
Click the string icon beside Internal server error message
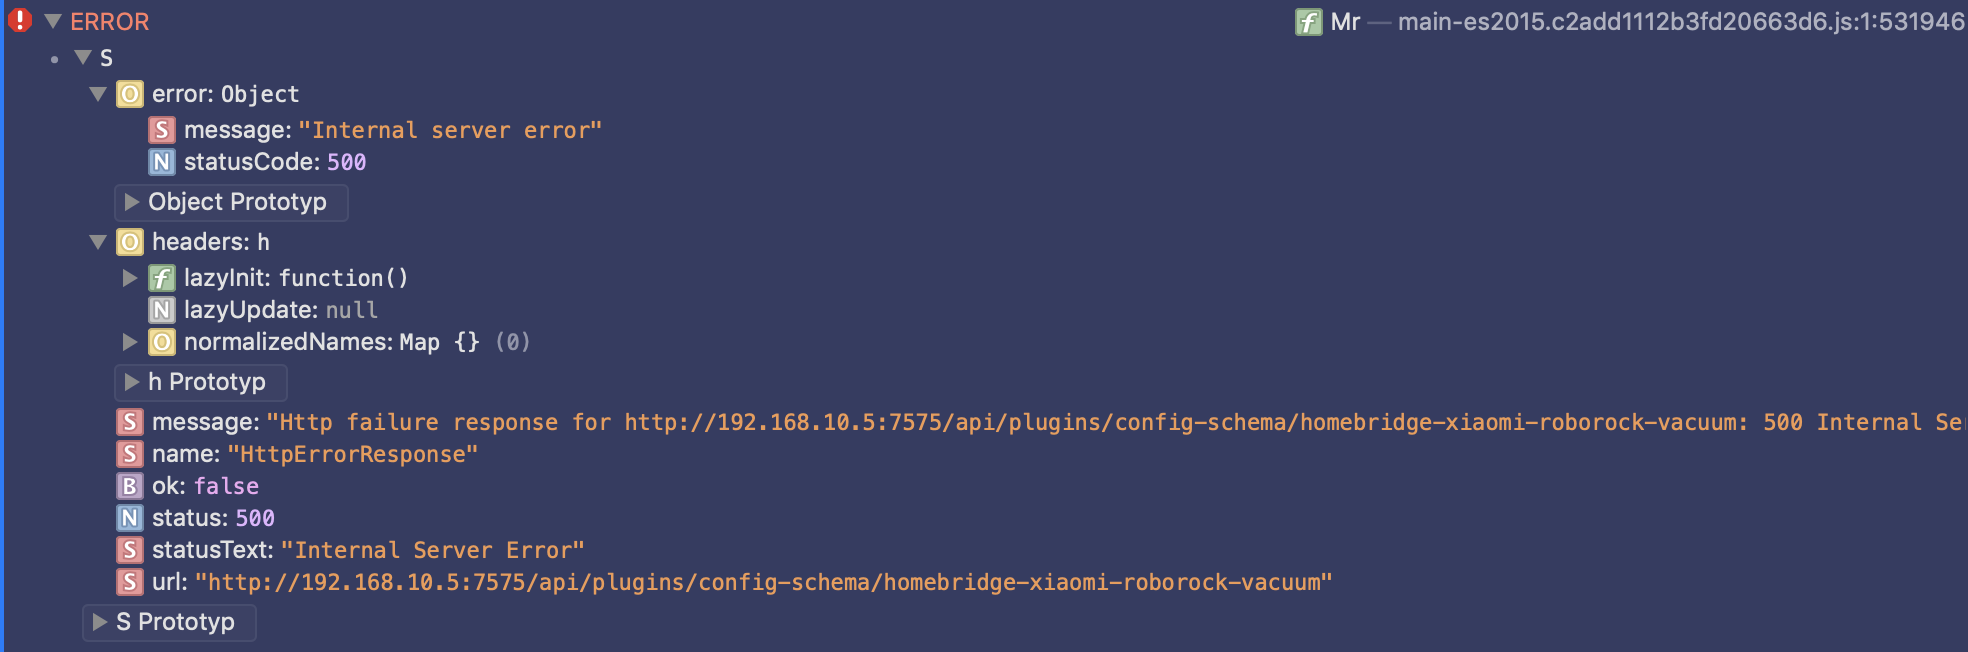pyautogui.click(x=162, y=130)
